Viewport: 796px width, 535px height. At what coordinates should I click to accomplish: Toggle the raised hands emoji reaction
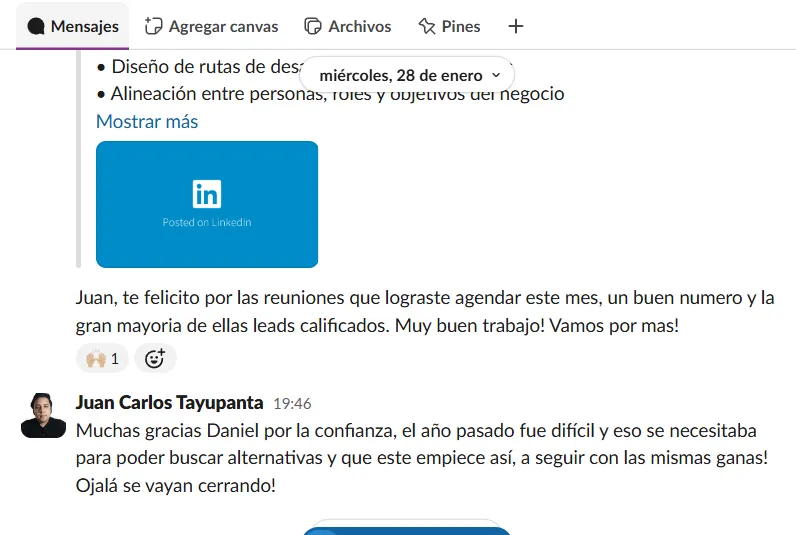click(x=102, y=358)
